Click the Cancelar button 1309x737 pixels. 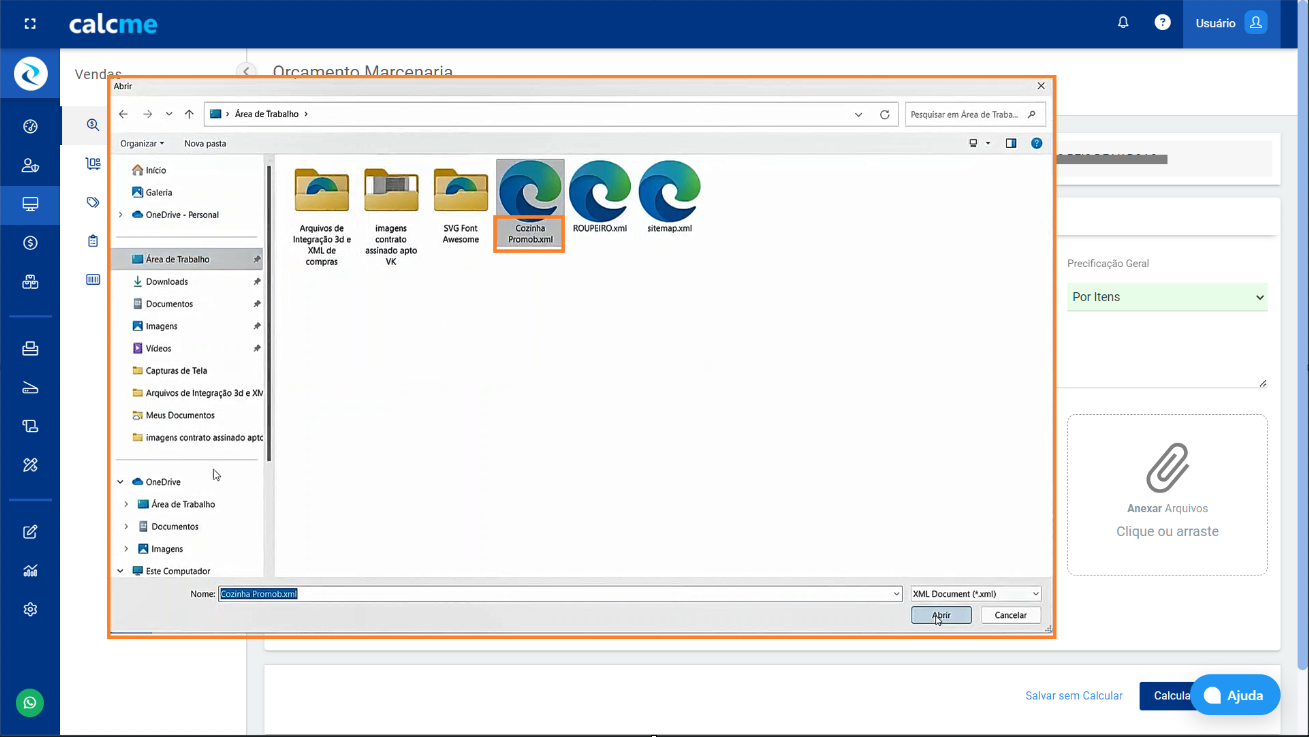pyautogui.click(x=1010, y=615)
